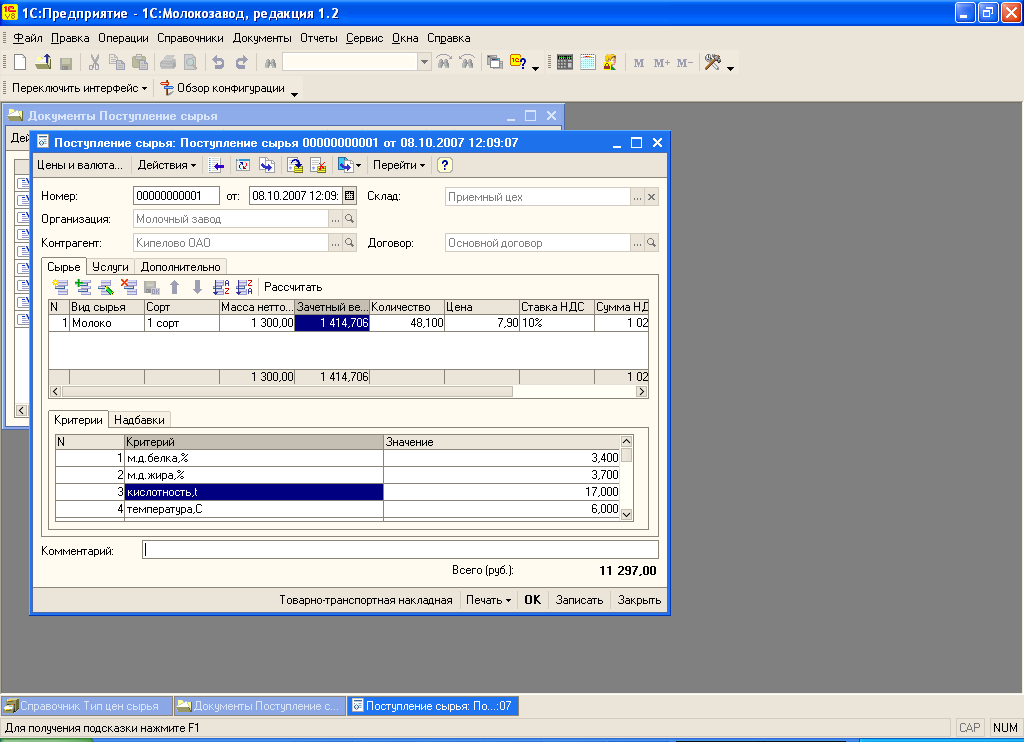The width and height of the screenshot is (1024, 742).
Task: Click the hammer and wrench tools icon
Action: click(x=712, y=62)
